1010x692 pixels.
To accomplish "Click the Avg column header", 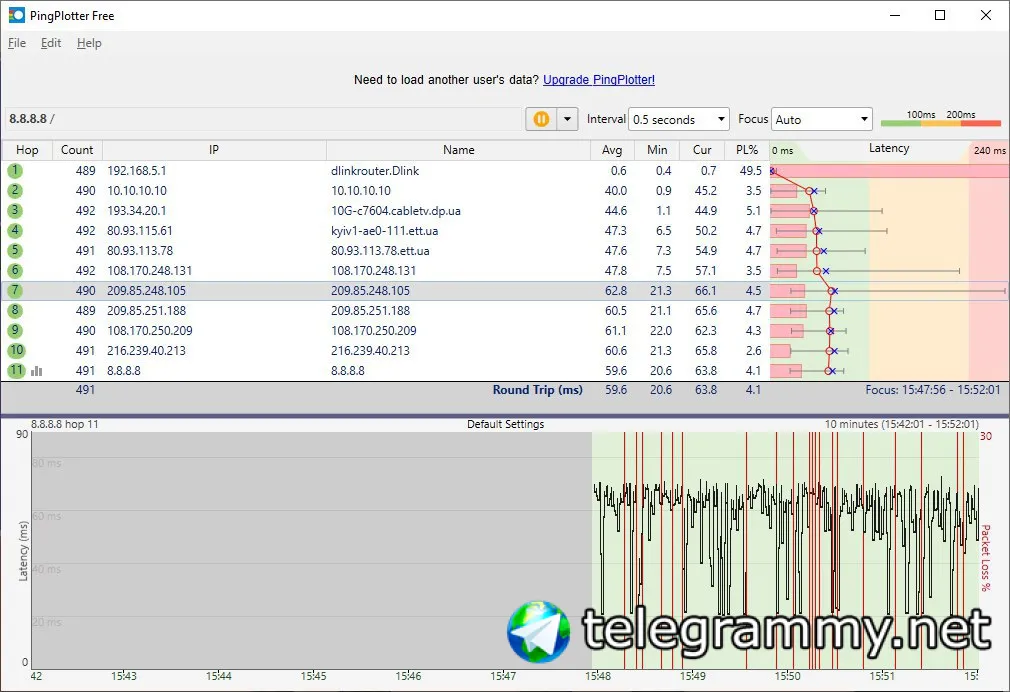I will click(612, 149).
